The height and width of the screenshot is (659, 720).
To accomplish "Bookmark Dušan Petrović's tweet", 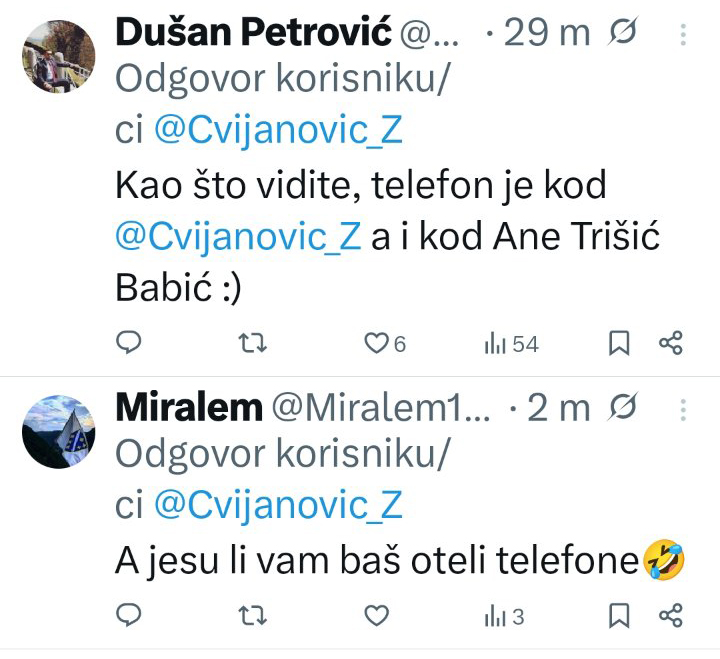I will [619, 343].
